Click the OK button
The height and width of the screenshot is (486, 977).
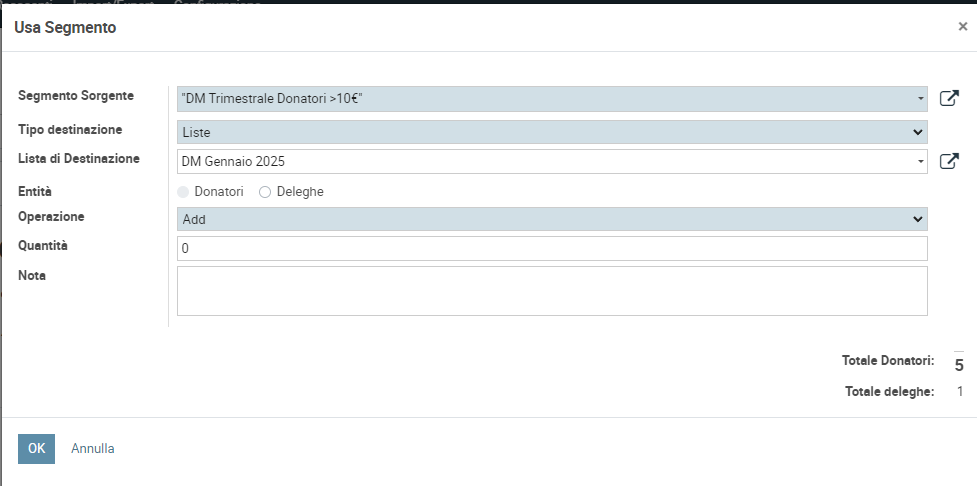coord(36,449)
